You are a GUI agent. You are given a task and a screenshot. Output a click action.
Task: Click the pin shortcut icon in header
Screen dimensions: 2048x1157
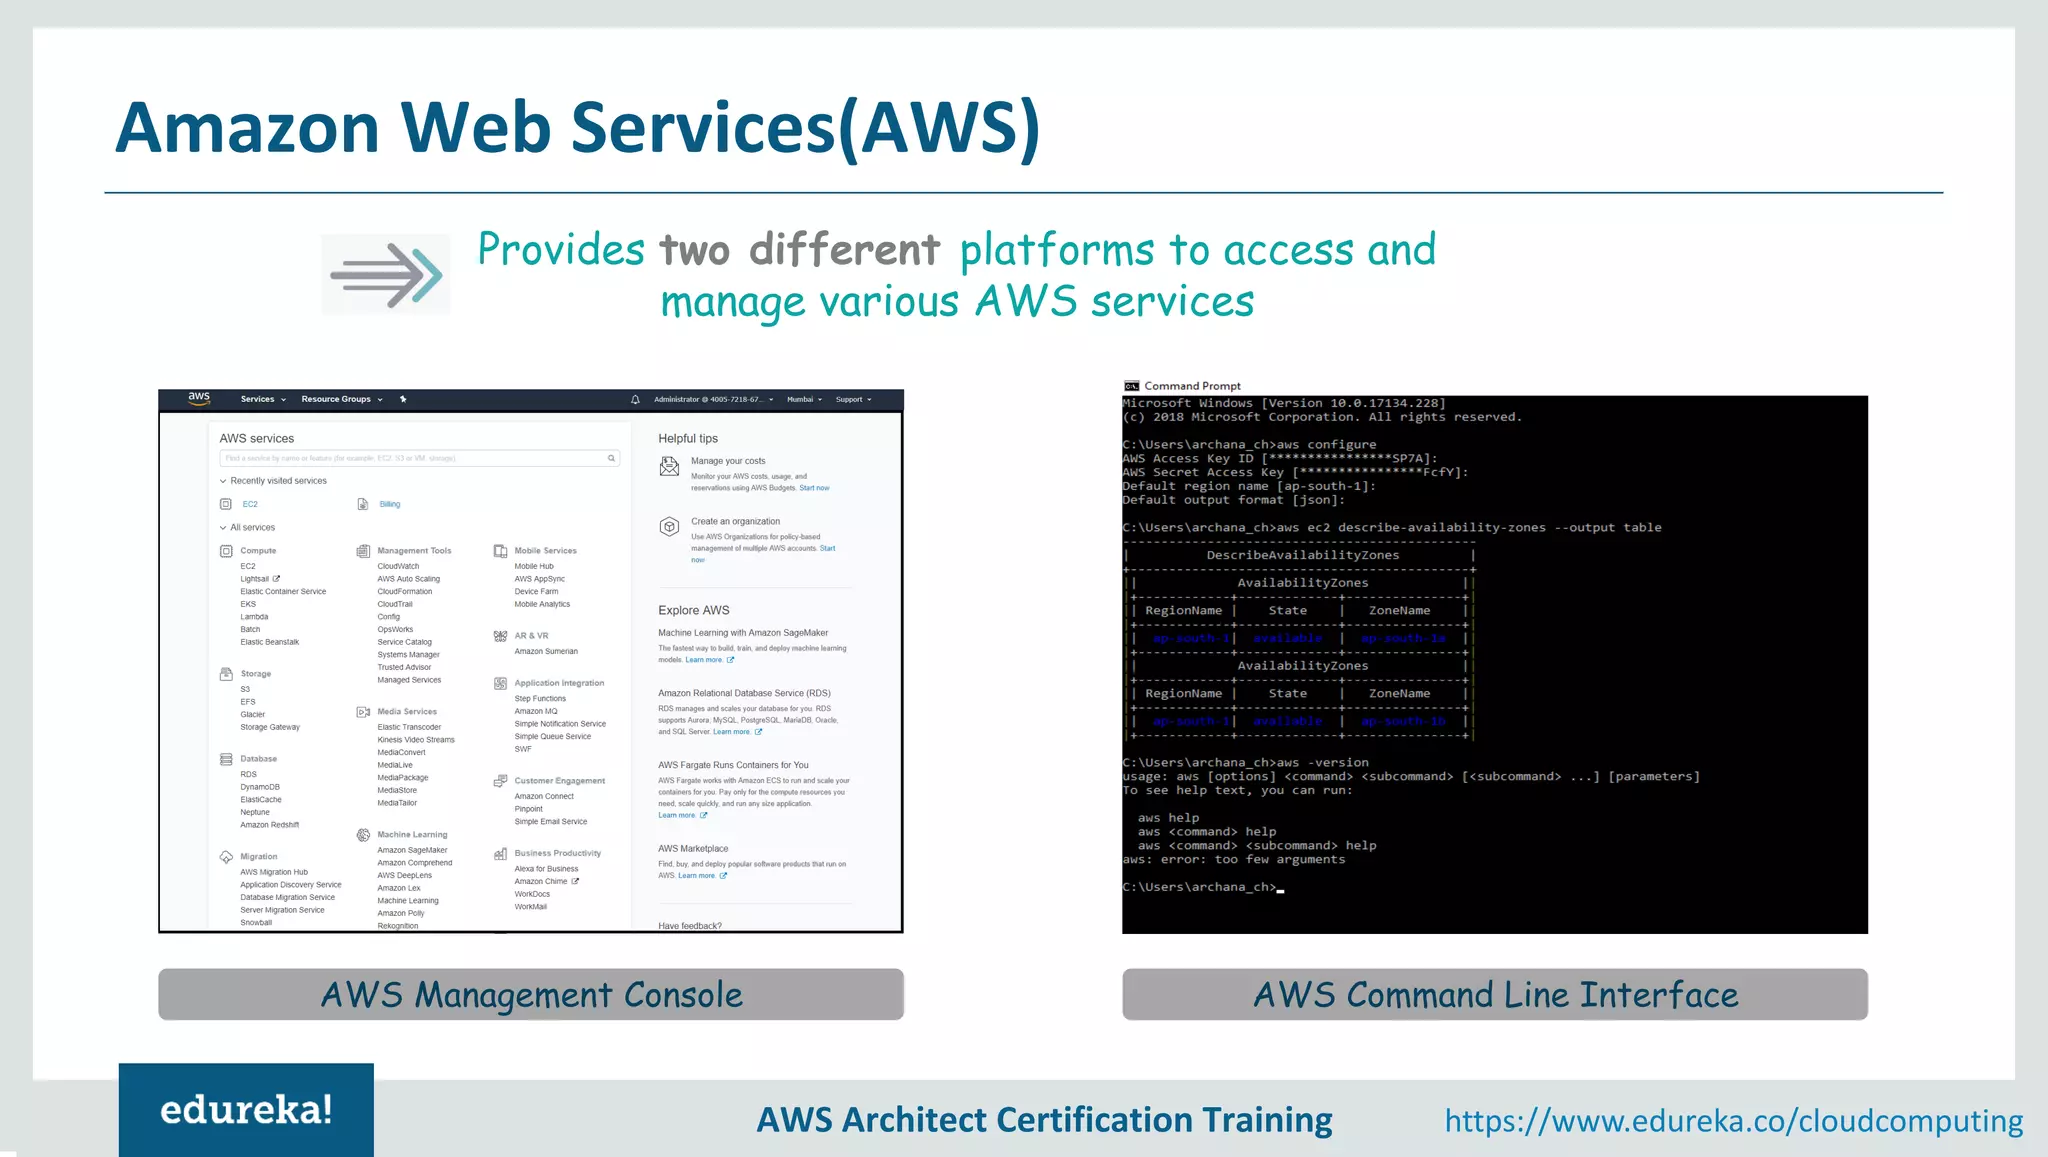pyautogui.click(x=403, y=399)
